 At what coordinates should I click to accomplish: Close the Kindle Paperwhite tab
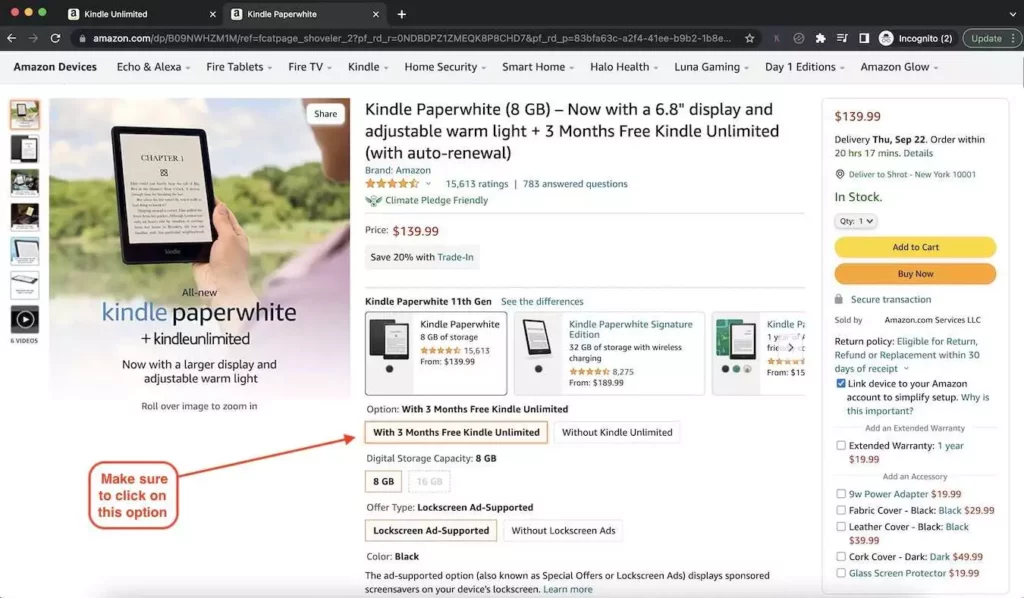coord(376,14)
